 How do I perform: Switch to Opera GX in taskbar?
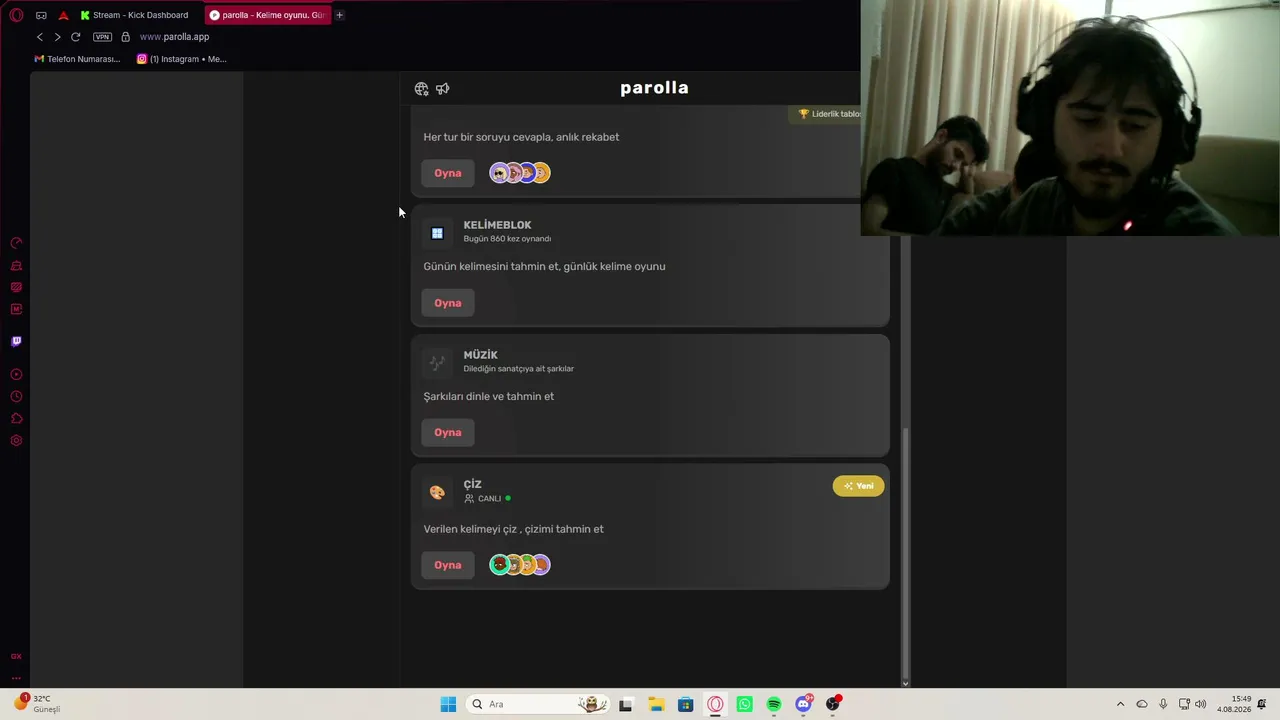pyautogui.click(x=715, y=704)
